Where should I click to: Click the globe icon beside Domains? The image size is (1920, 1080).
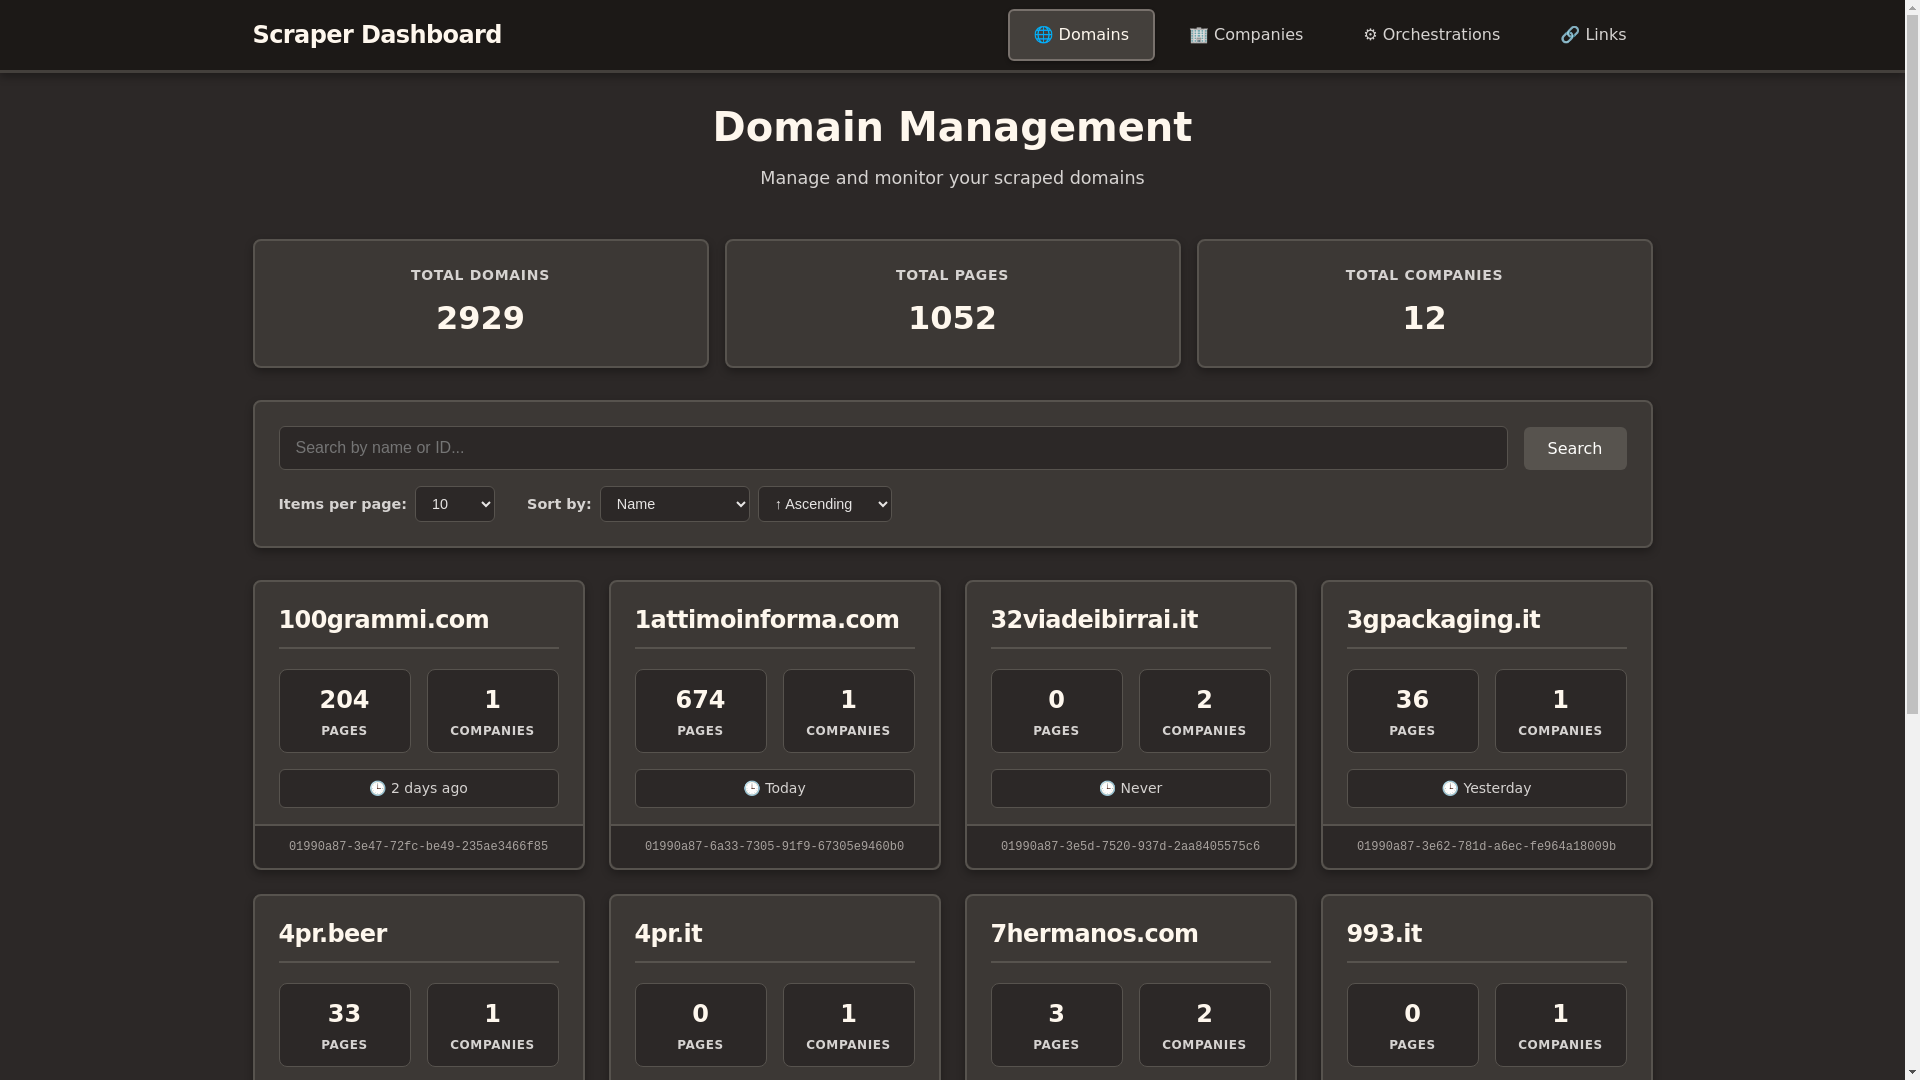tap(1043, 35)
